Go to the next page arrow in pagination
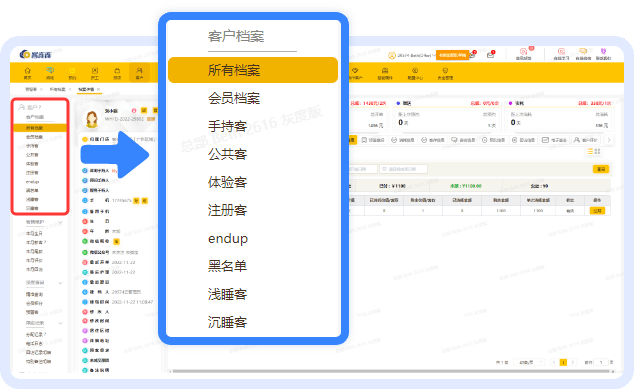Viewport: 634px width, 389px height. click(x=573, y=362)
